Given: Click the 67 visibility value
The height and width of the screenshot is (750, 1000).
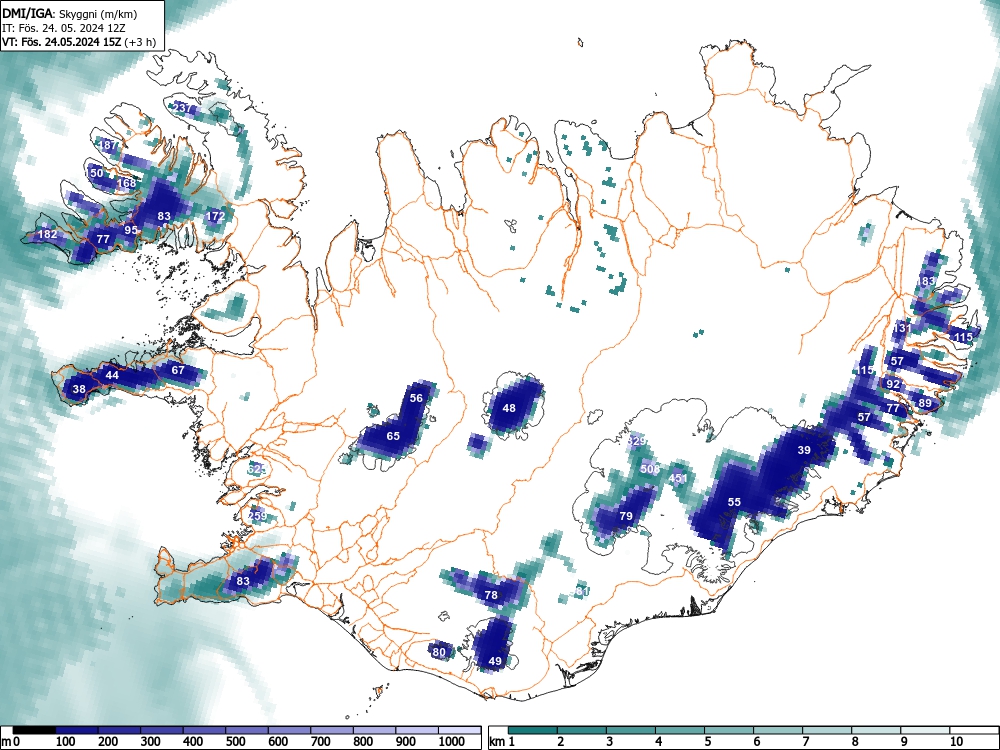Looking at the screenshot, I should (178, 370).
